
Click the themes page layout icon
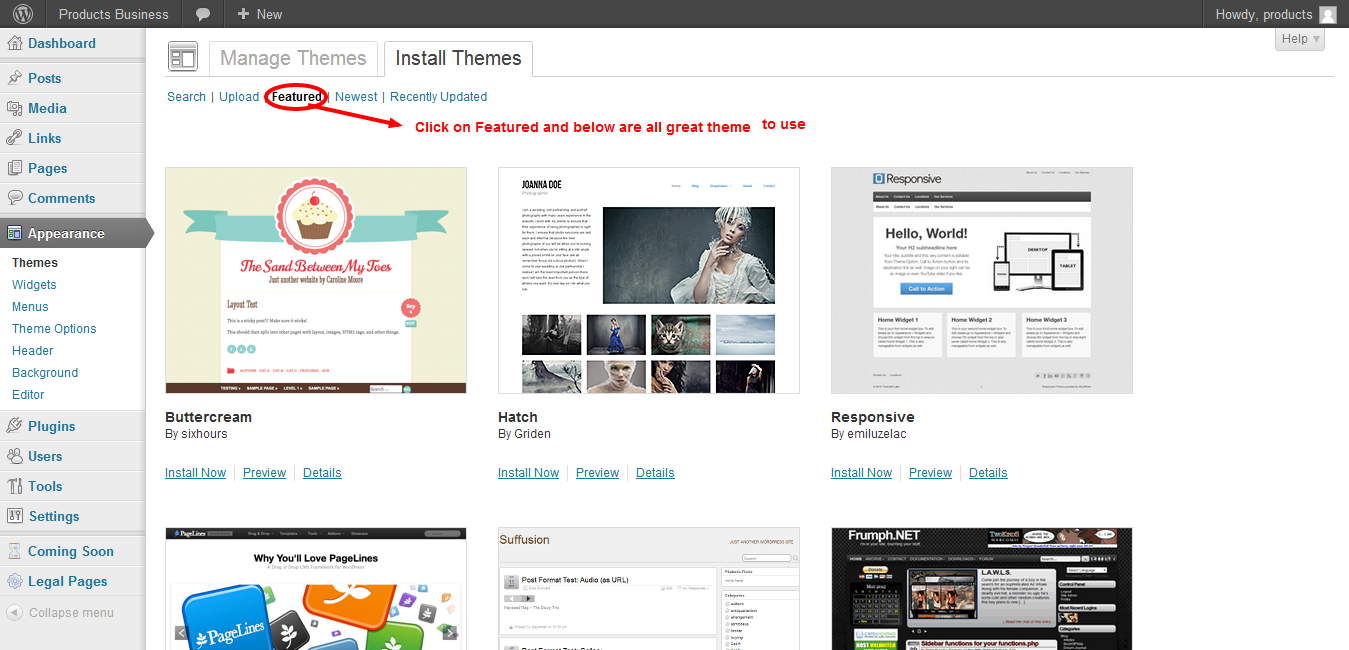(183, 58)
